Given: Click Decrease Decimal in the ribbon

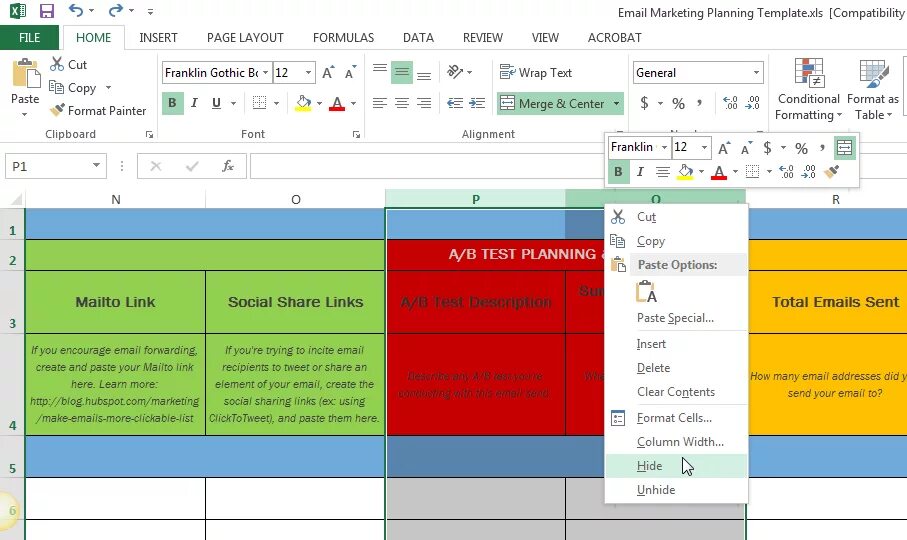Looking at the screenshot, I should coord(753,103).
